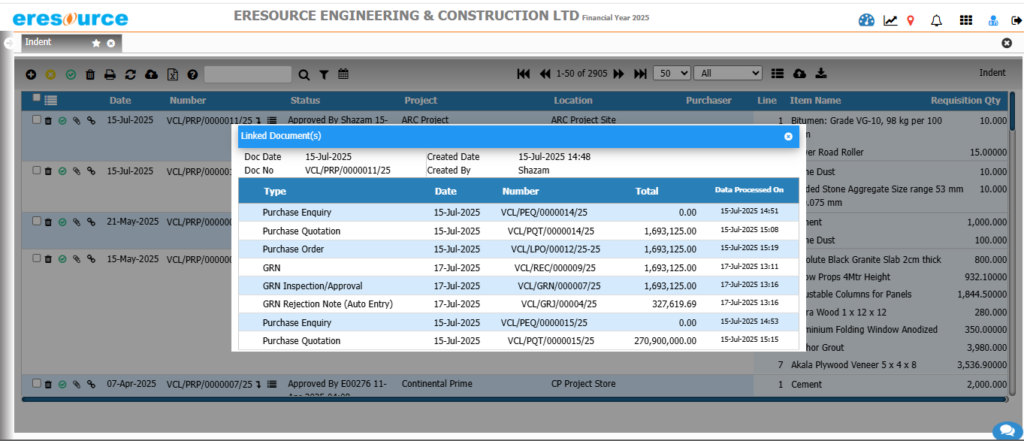Screen dimensions: 1024x441
Task: Open the 50 page-size dropdown
Action: 670,74
